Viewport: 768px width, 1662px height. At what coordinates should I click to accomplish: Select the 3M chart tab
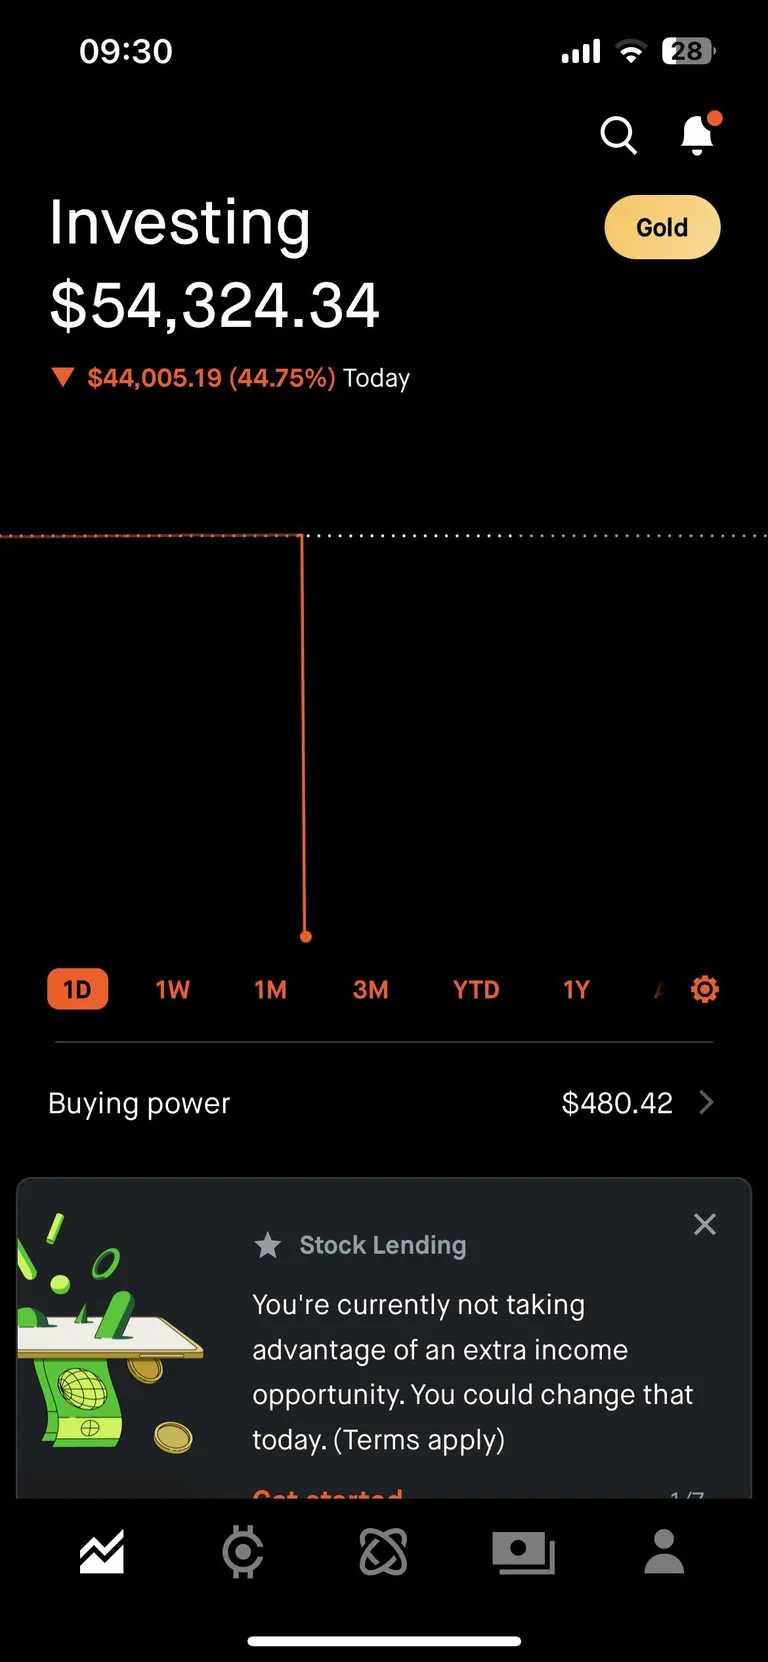pyautogui.click(x=370, y=990)
